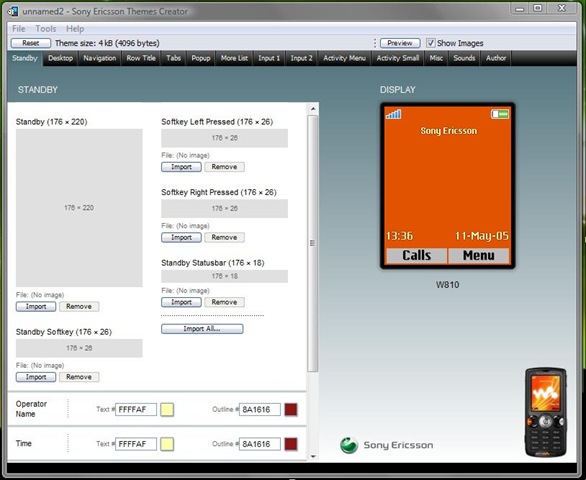586x480 pixels.
Task: Switch to the Navigation tab
Action: [x=99, y=58]
